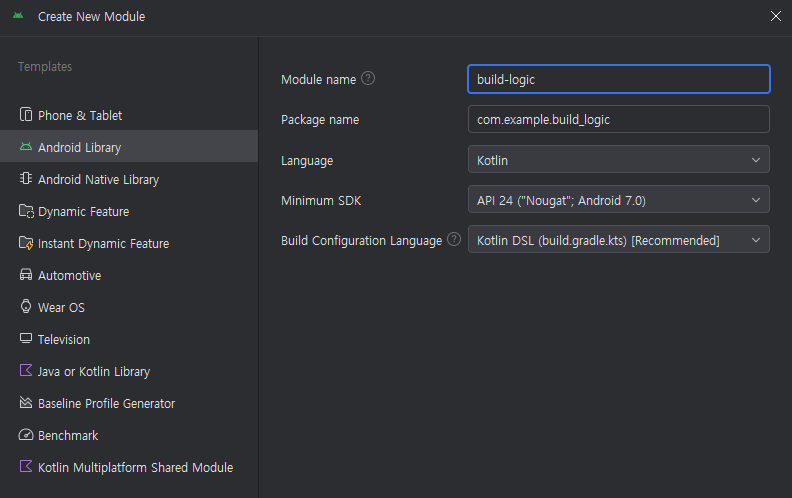792x498 pixels.
Task: Click the Dynamic Feature folder icon
Action: coord(26,211)
